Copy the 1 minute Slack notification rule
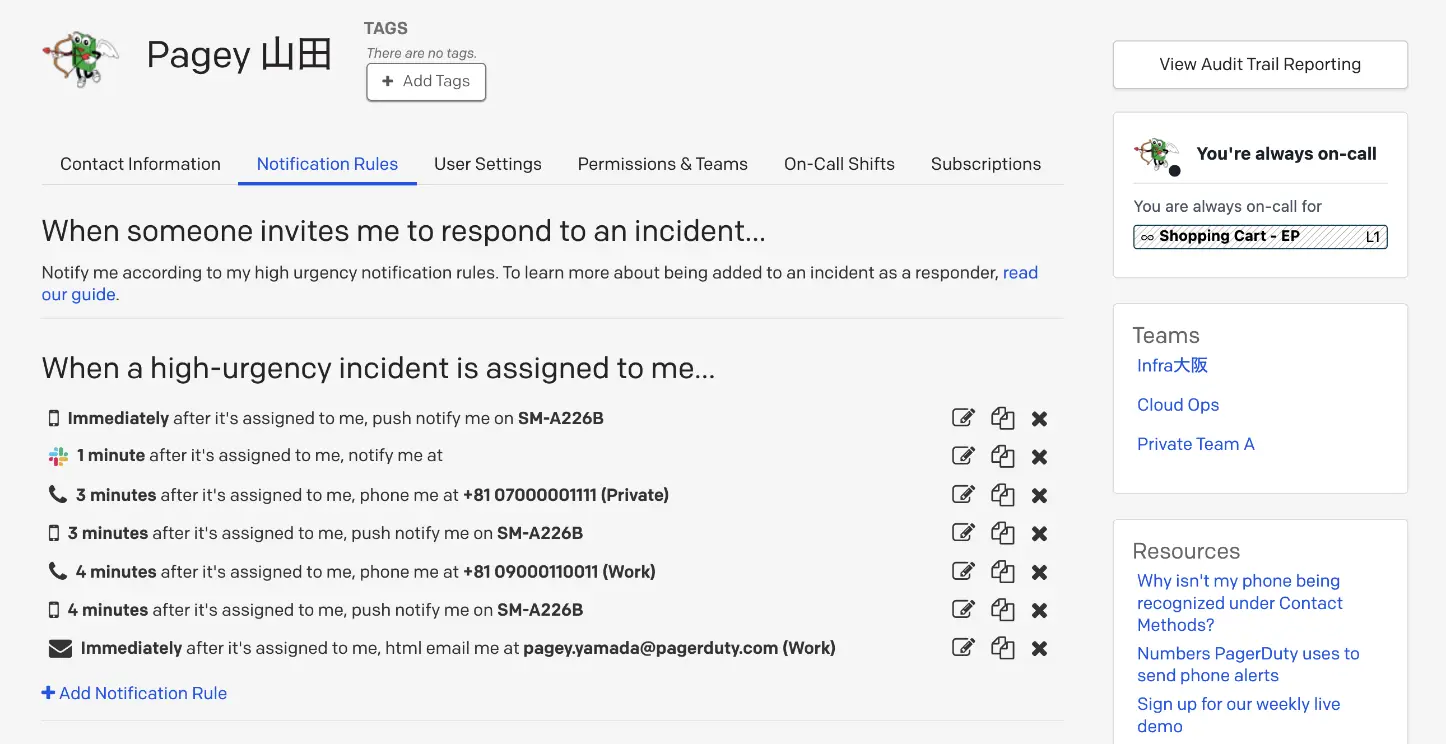1446x744 pixels. 1002,456
